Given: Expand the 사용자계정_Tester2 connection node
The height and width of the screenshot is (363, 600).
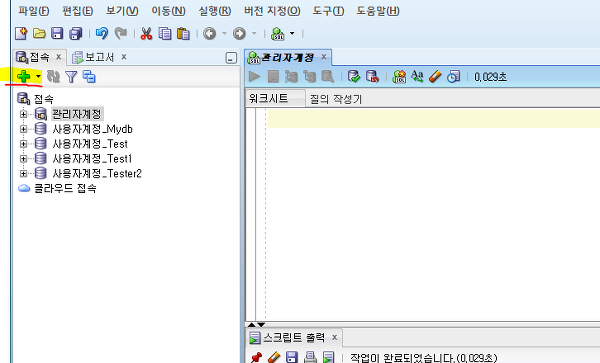Looking at the screenshot, I should click(x=24, y=174).
